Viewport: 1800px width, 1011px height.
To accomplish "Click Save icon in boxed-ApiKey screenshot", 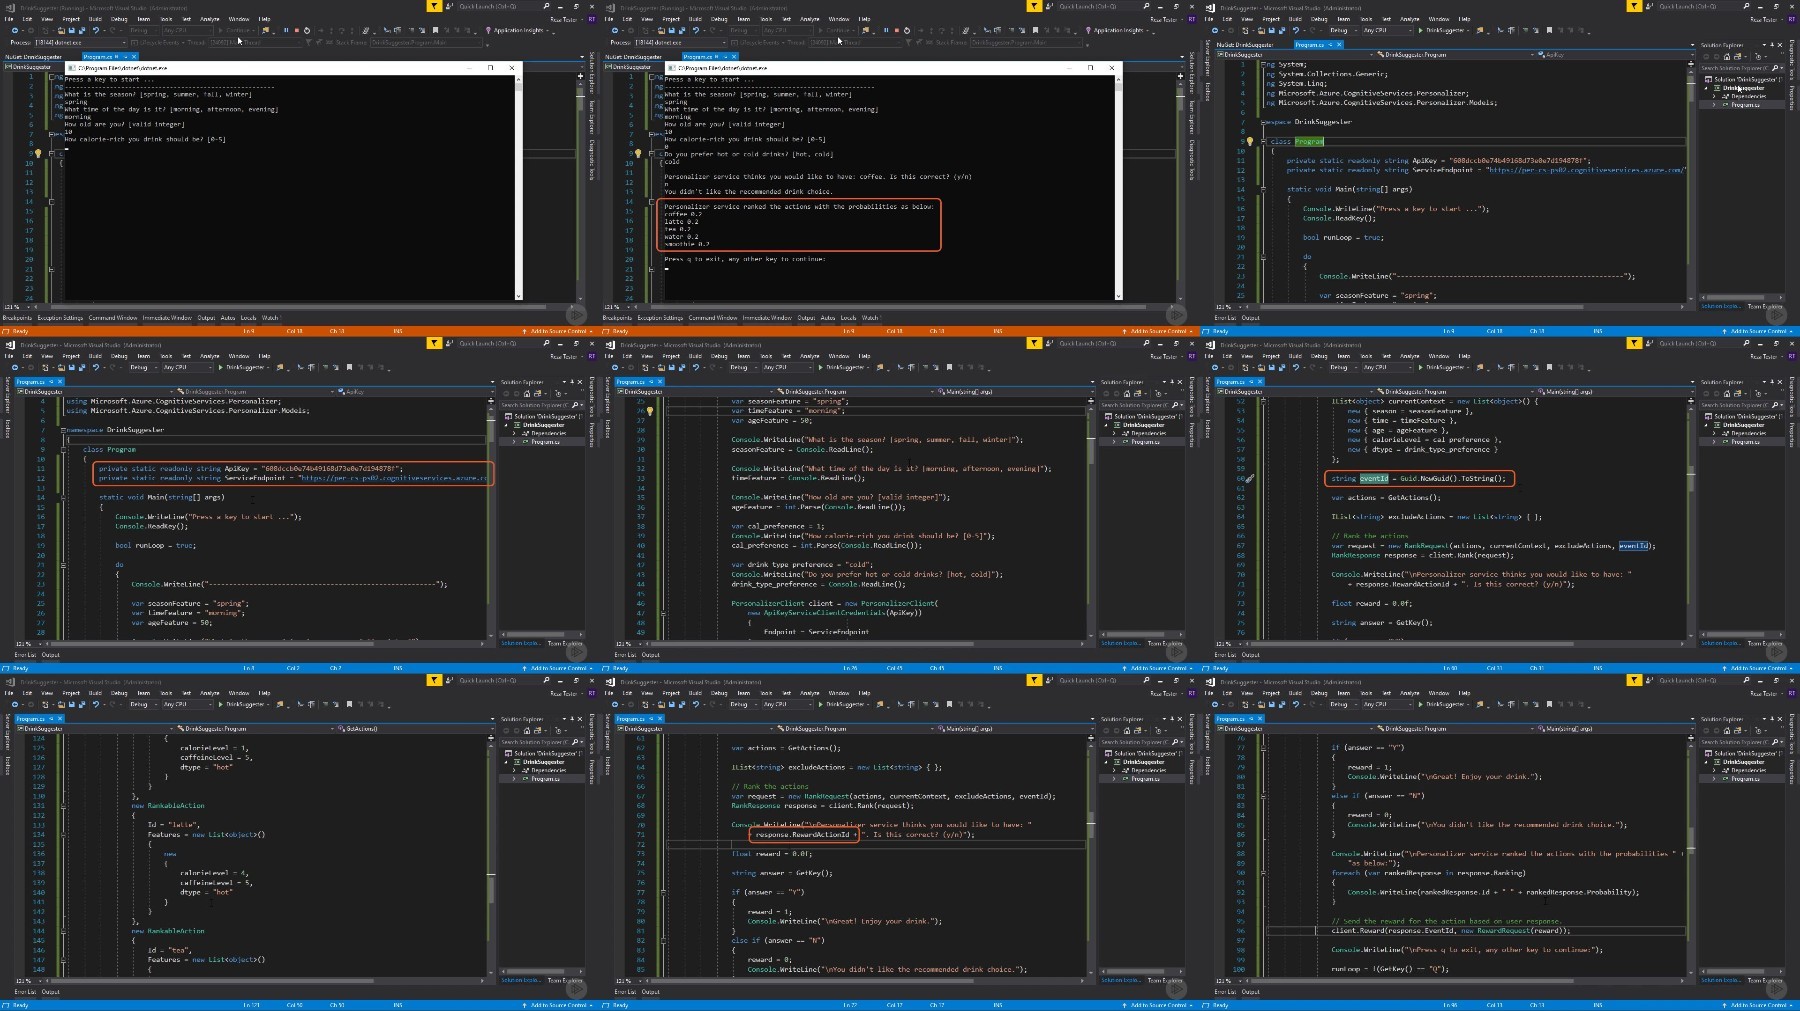I will click(x=71, y=367).
